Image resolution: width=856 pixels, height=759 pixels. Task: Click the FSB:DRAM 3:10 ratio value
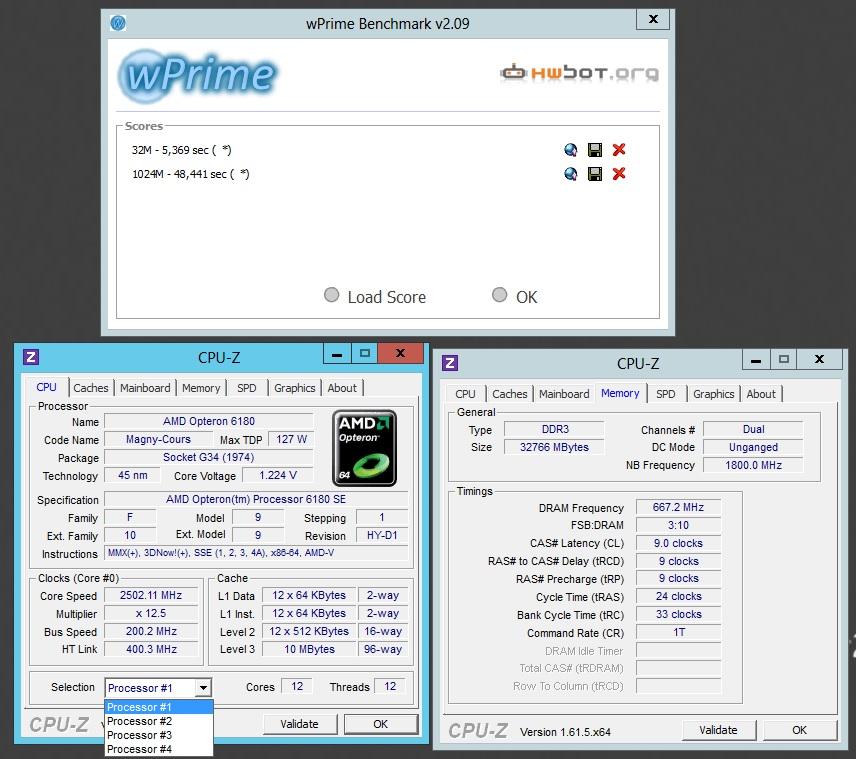[678, 525]
